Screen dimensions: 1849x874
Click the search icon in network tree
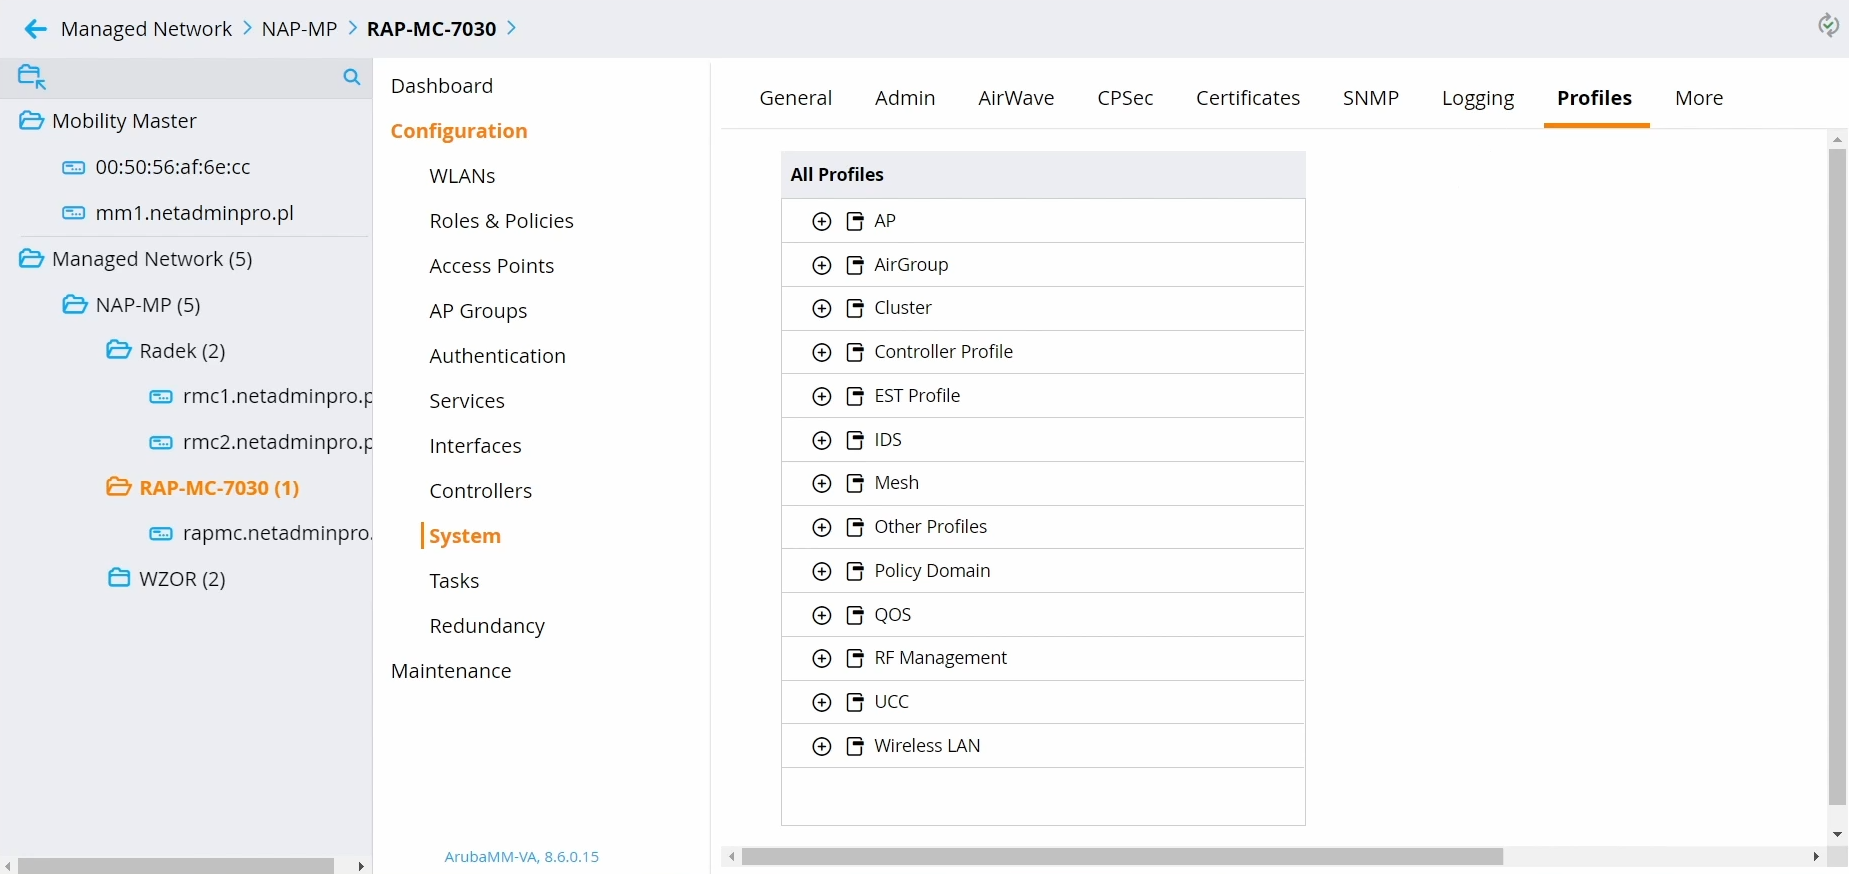pos(351,77)
